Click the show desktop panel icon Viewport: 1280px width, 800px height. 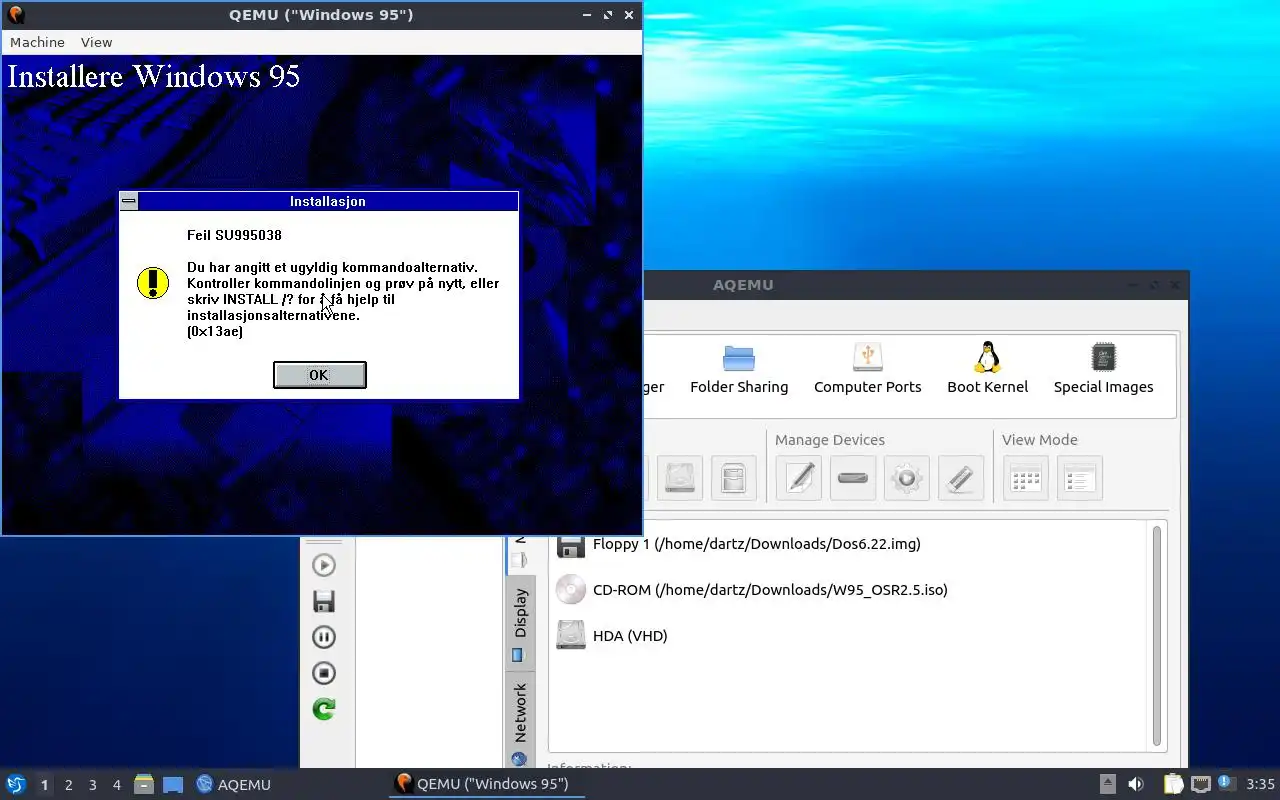click(x=173, y=784)
